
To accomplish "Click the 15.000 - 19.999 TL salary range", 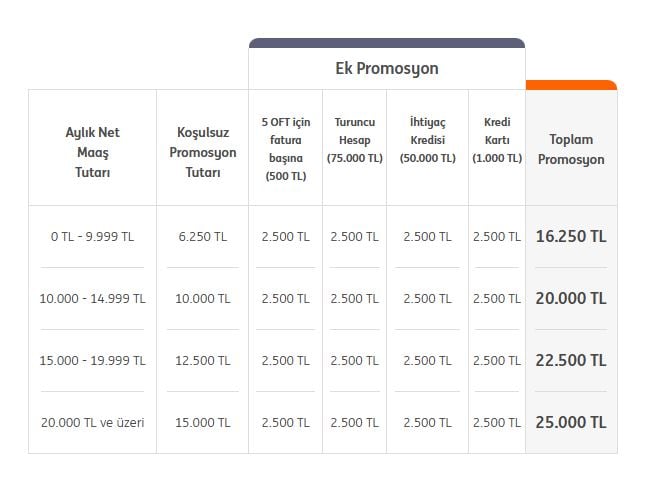I will [x=92, y=361].
